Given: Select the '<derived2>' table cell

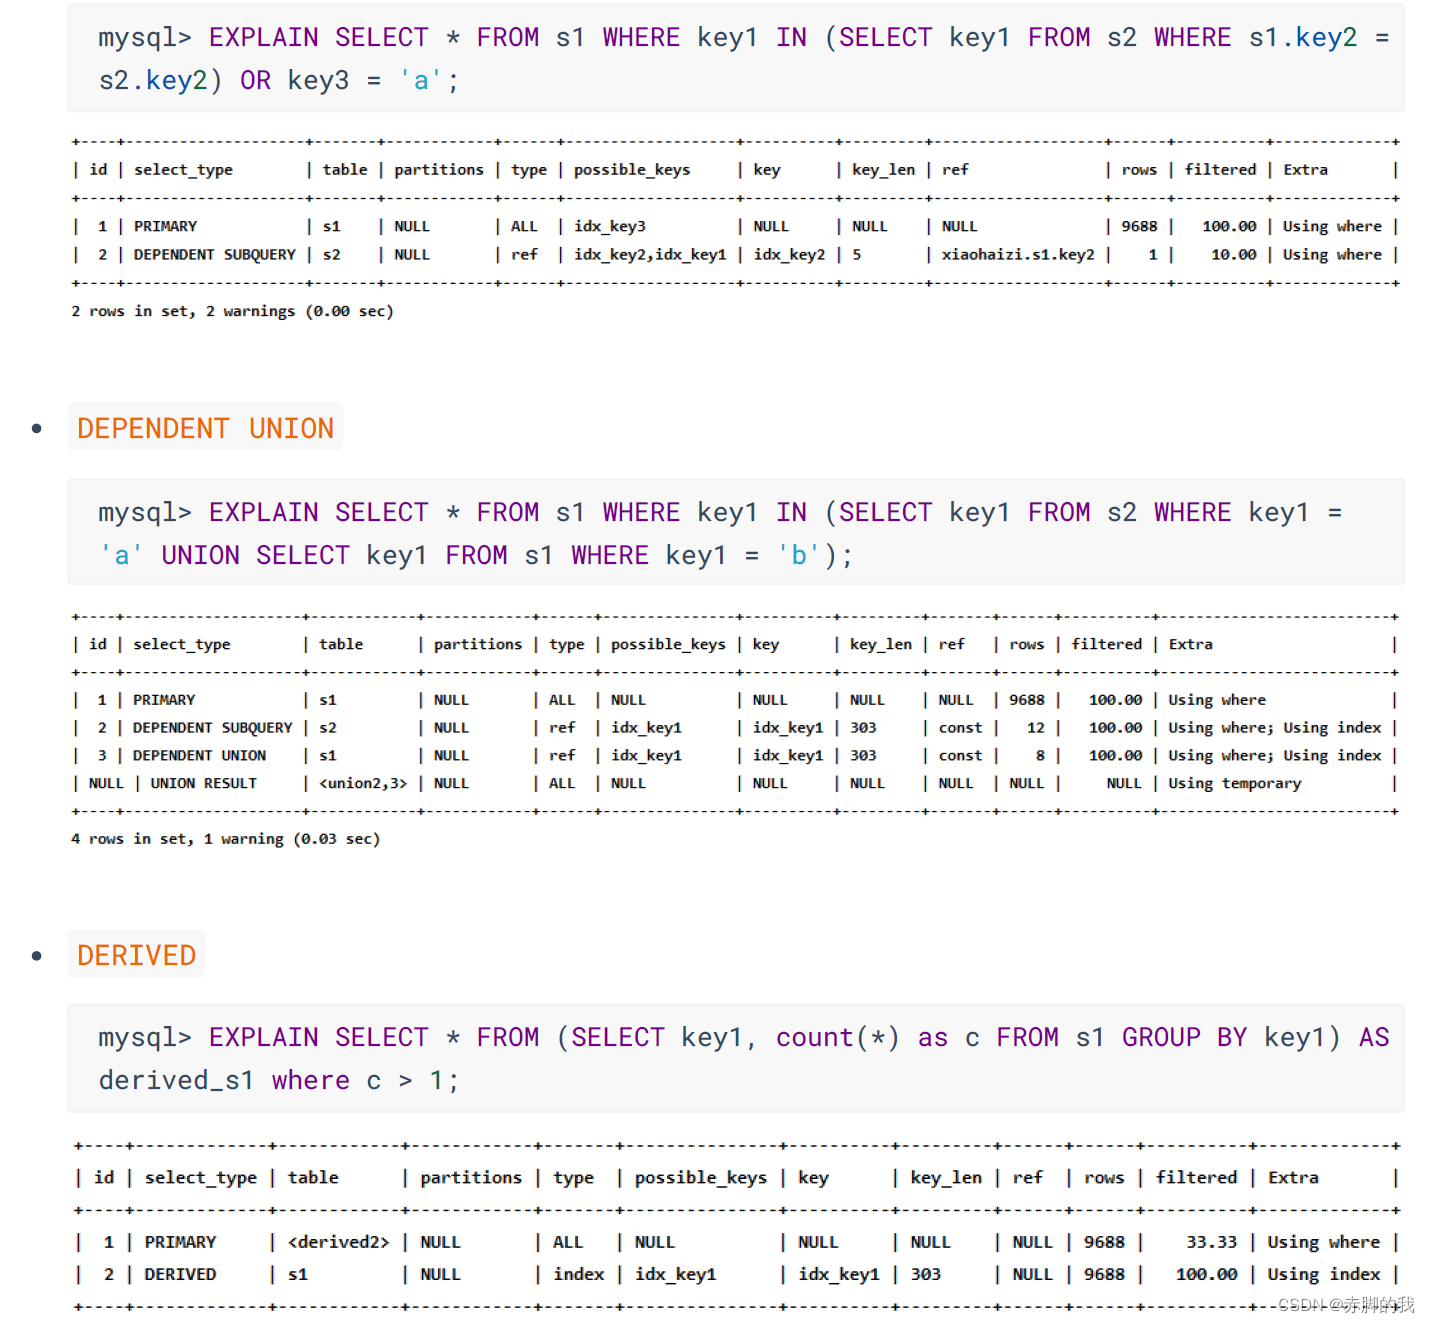Looking at the screenshot, I should pos(338,1242).
